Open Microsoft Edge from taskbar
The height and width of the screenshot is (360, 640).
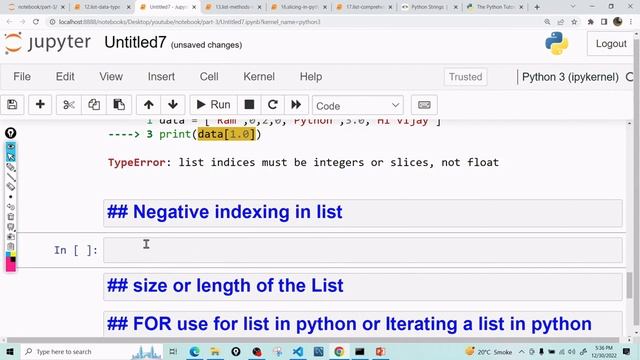[194, 351]
